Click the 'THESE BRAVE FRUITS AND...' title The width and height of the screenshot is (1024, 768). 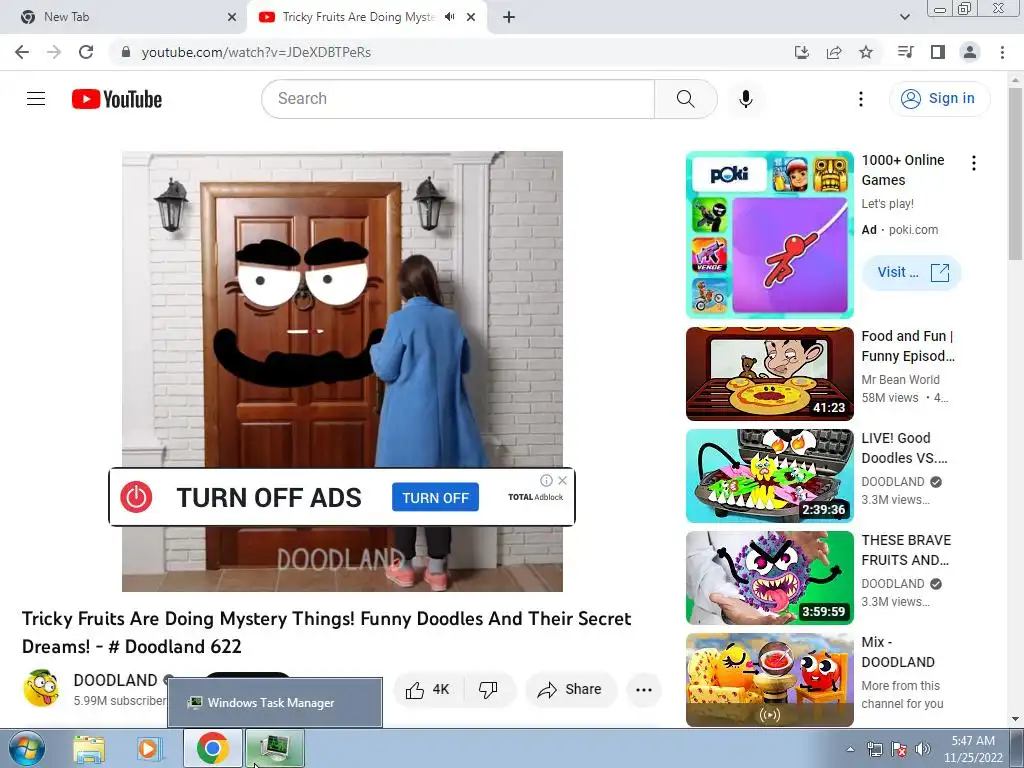coord(906,550)
